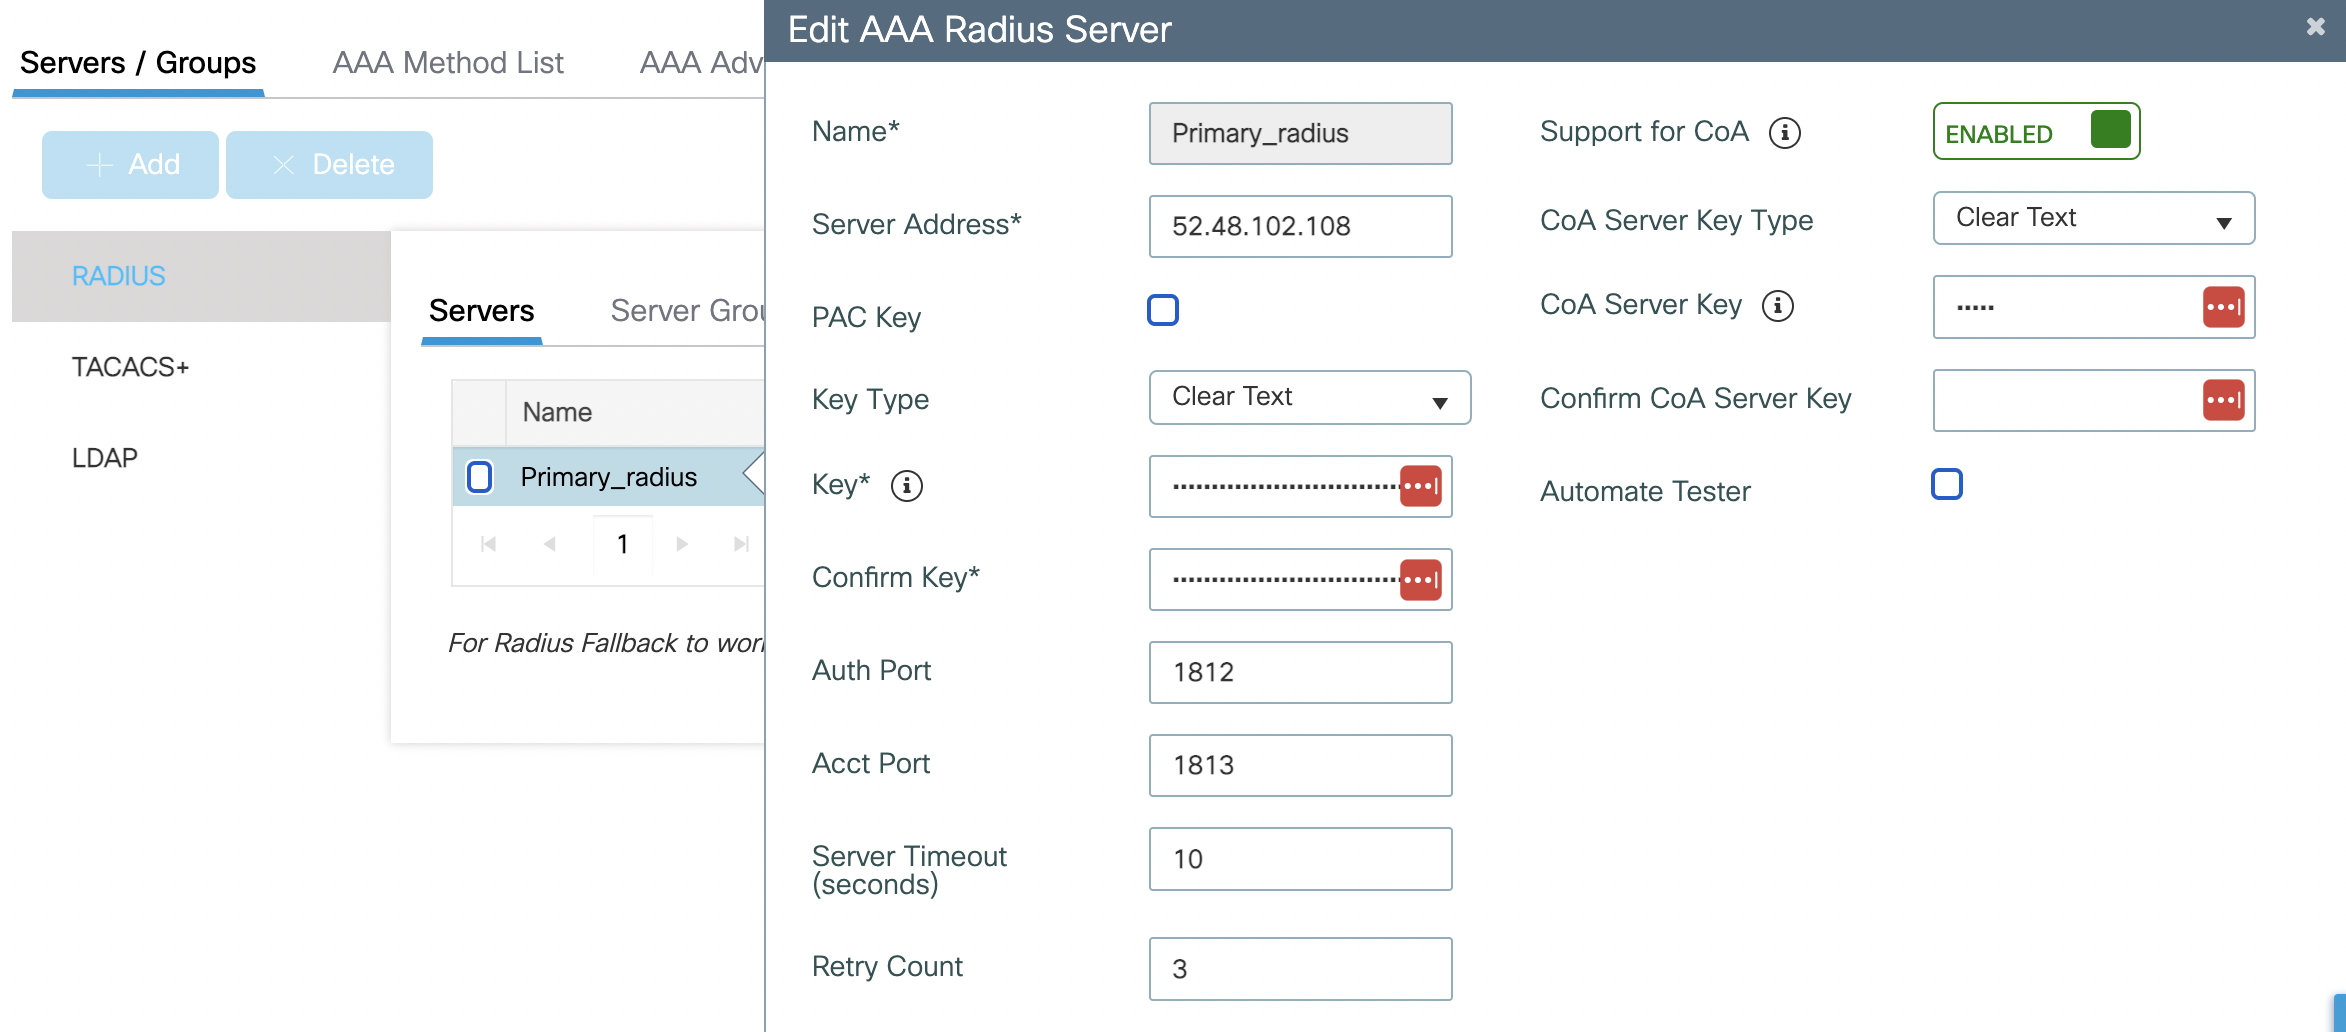Click page number 1 in pagination

622,544
